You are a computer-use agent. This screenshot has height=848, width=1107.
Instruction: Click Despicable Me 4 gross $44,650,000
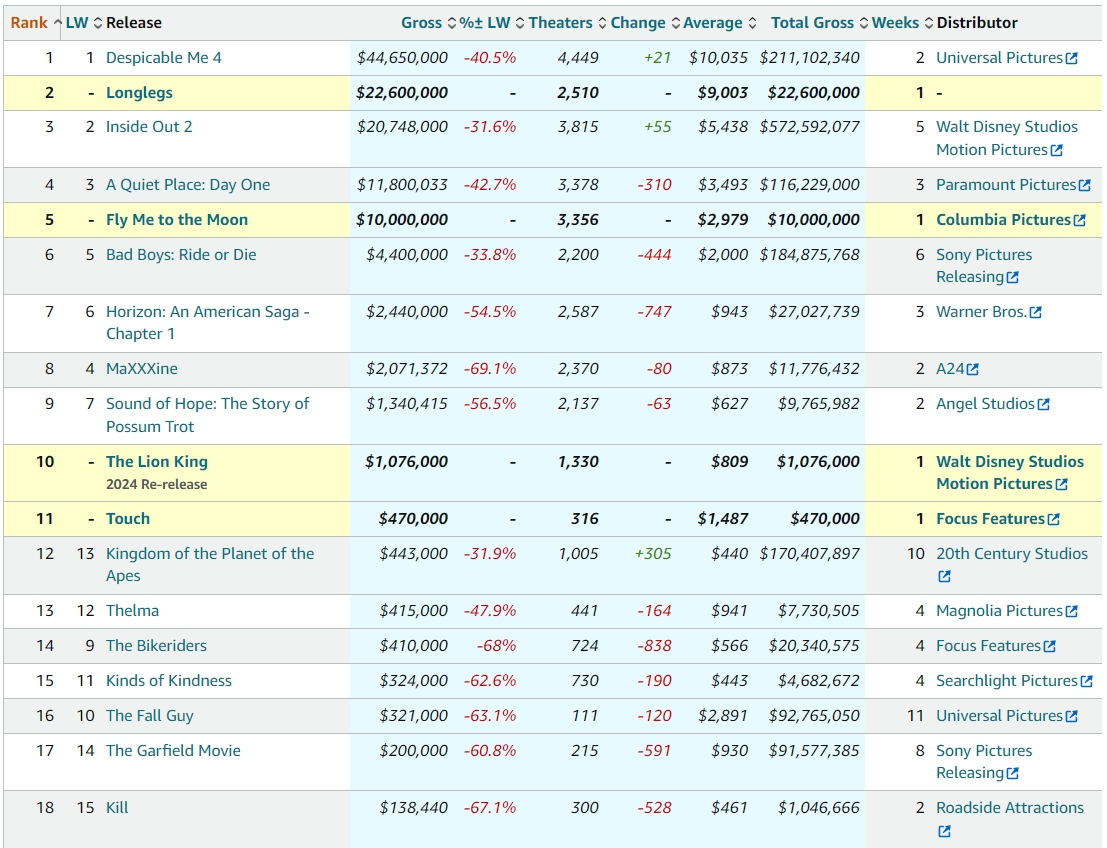[402, 58]
